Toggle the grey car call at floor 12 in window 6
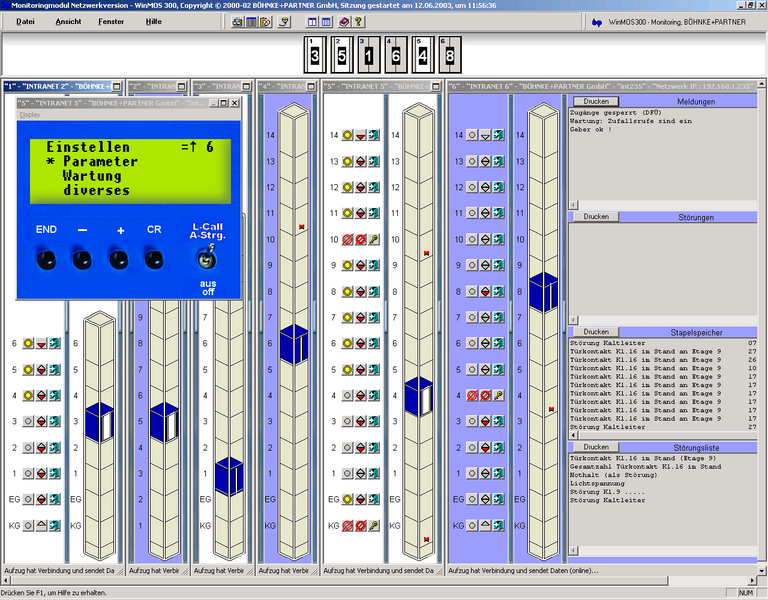 [471, 187]
